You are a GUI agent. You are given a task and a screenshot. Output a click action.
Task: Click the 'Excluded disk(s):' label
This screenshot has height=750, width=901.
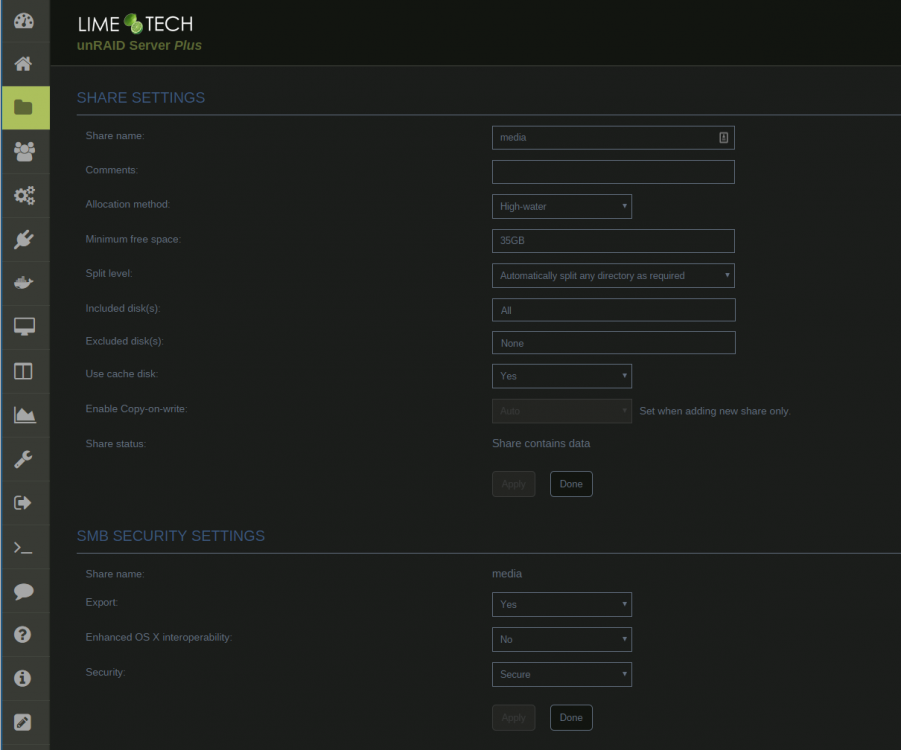(x=125, y=341)
